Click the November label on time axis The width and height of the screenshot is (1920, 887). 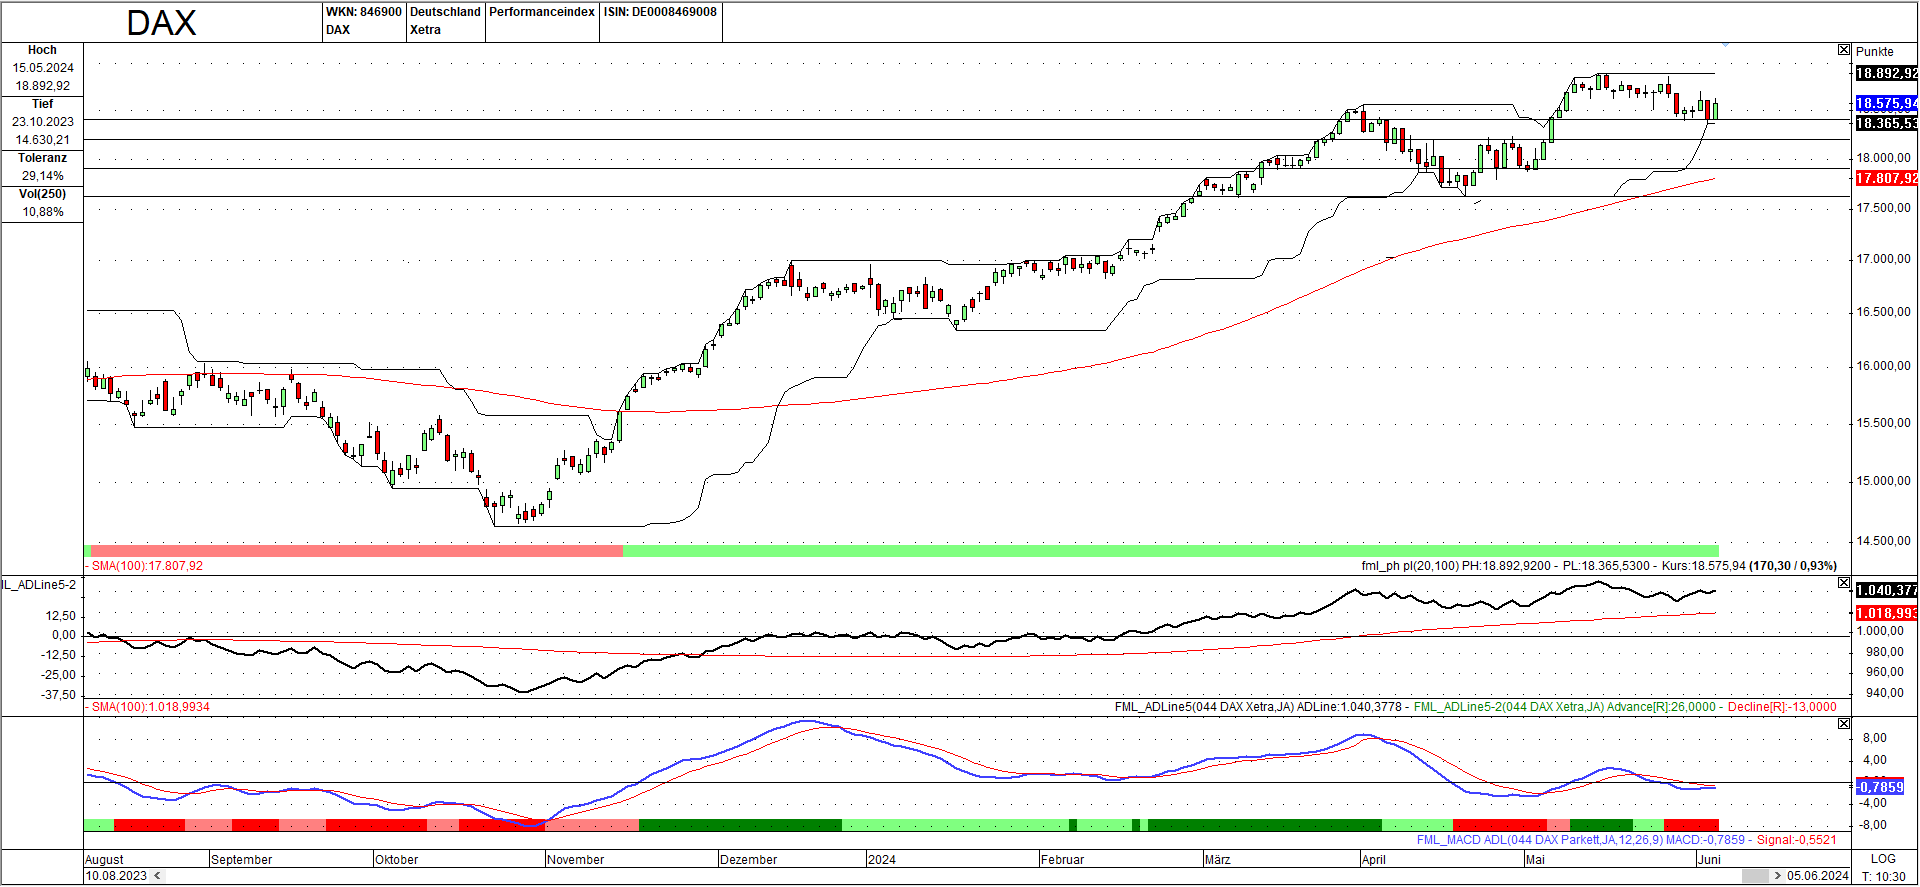pyautogui.click(x=576, y=860)
